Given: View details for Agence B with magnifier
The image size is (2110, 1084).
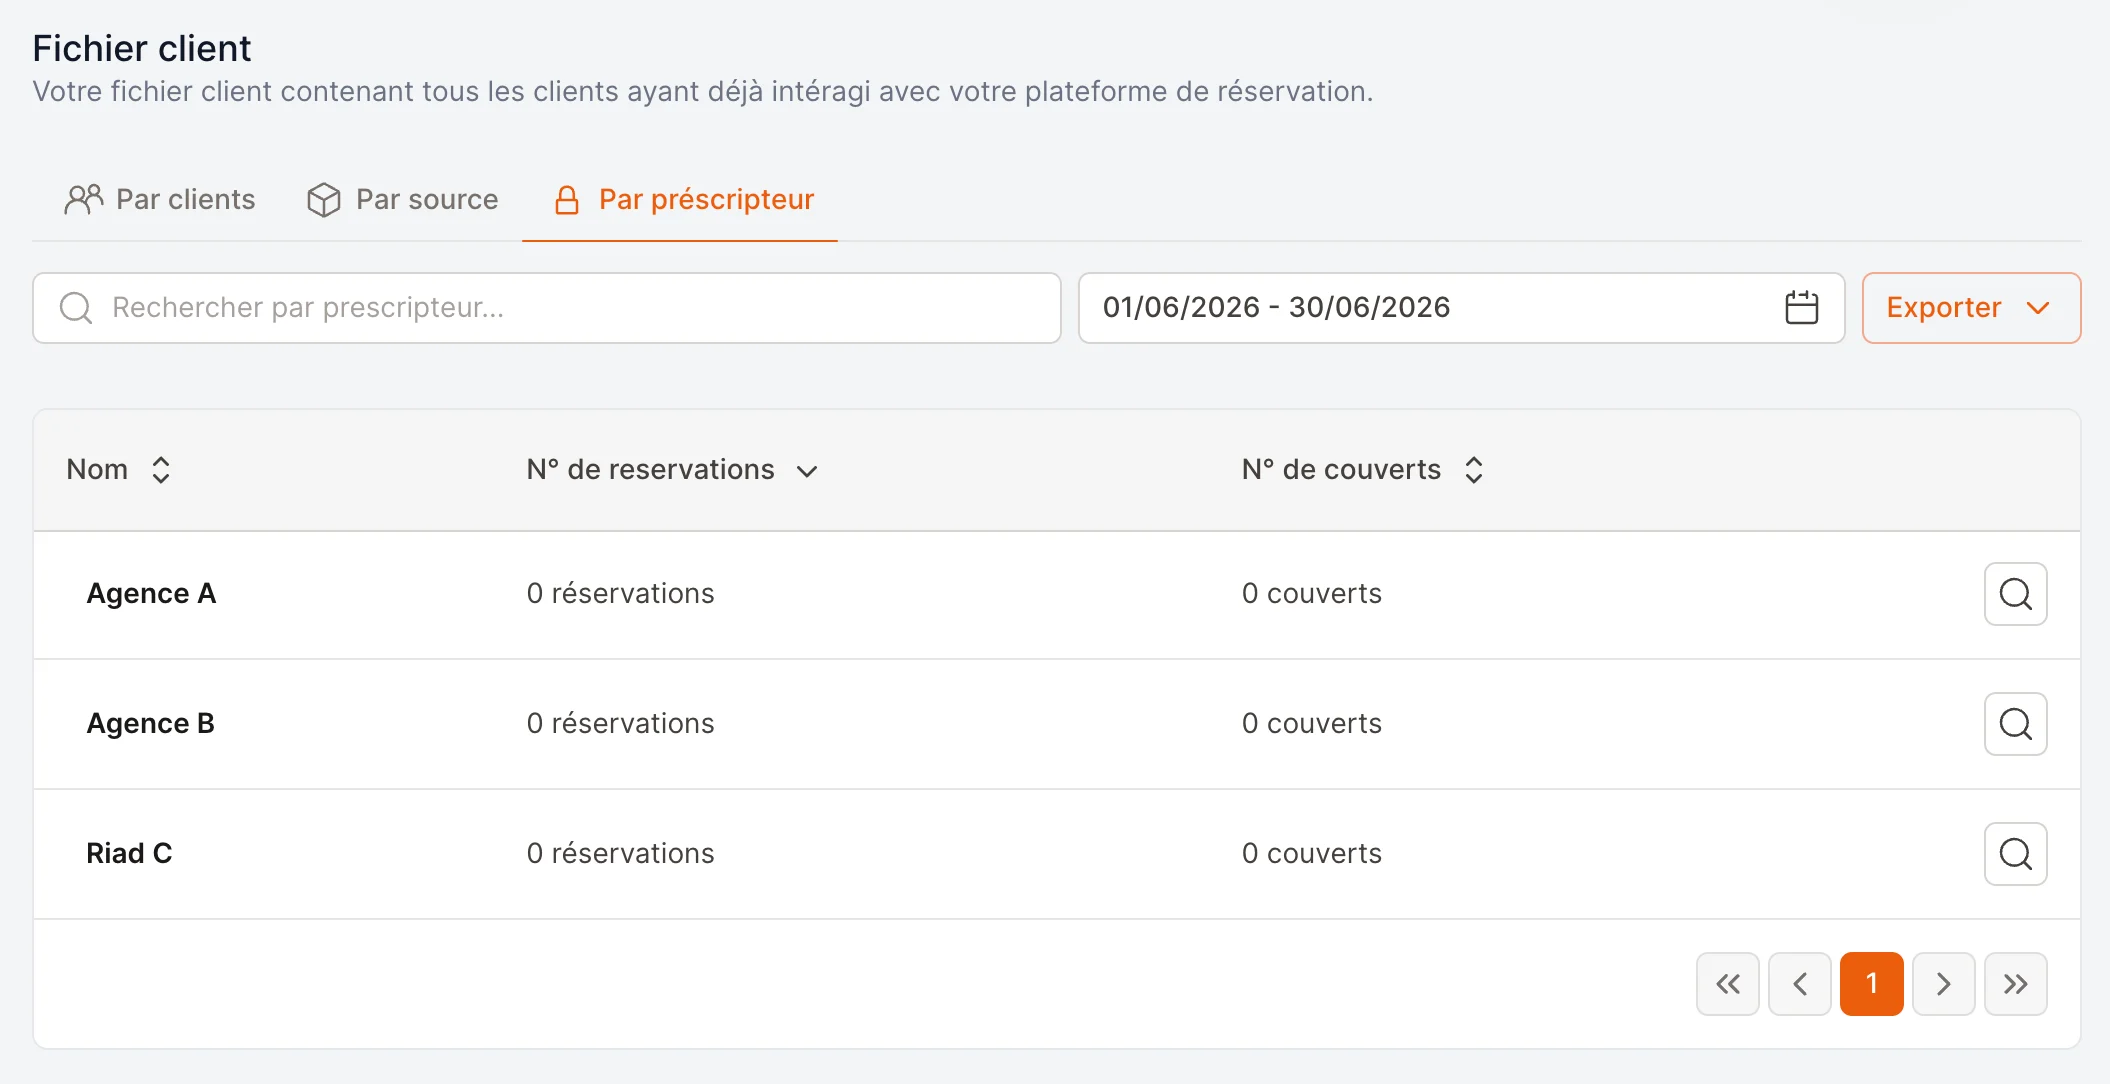Looking at the screenshot, I should [2015, 724].
